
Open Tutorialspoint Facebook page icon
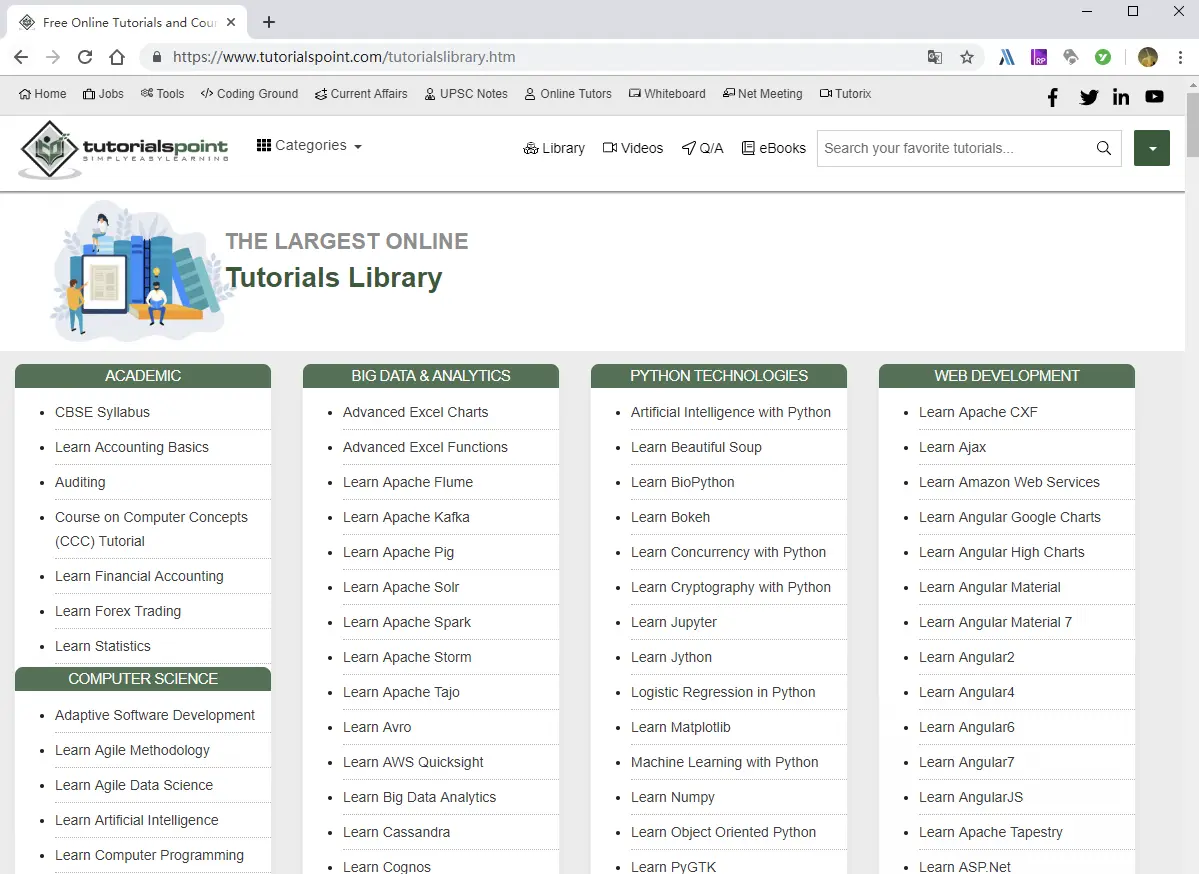pyautogui.click(x=1053, y=97)
